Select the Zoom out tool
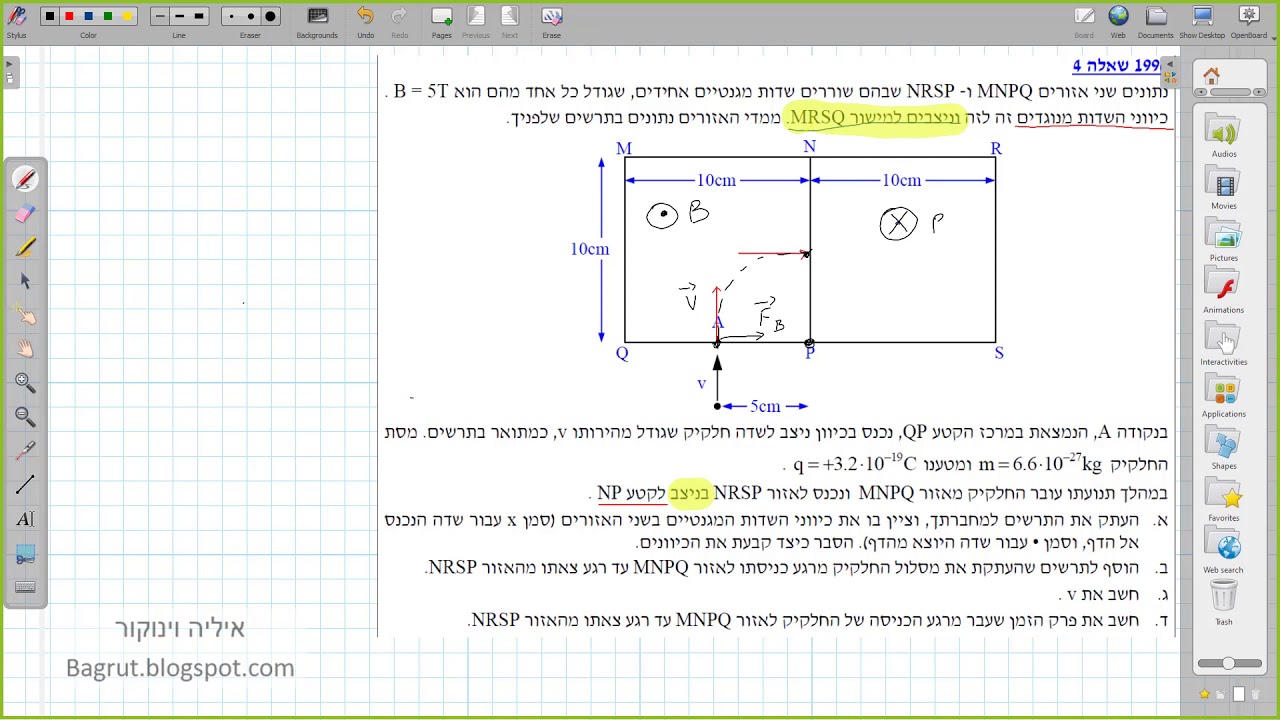Screen dimensions: 1280x720 click(x=26, y=417)
